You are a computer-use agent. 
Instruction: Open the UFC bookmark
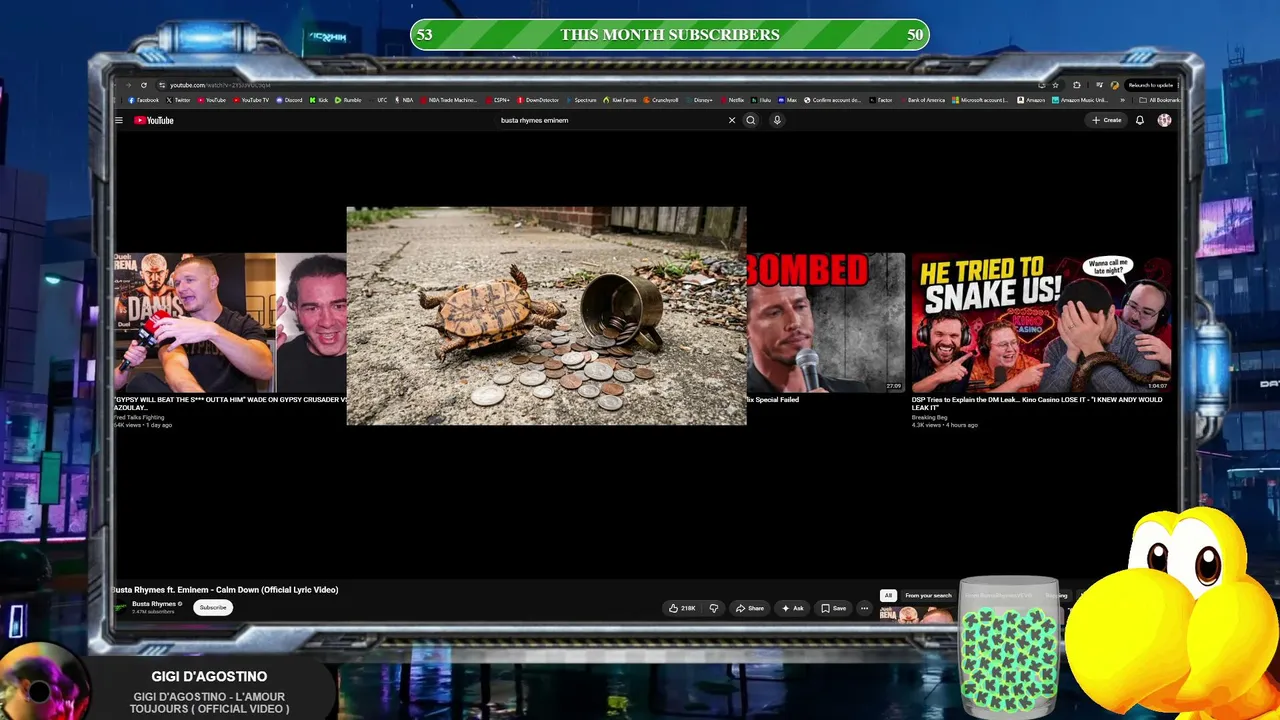coord(379,100)
